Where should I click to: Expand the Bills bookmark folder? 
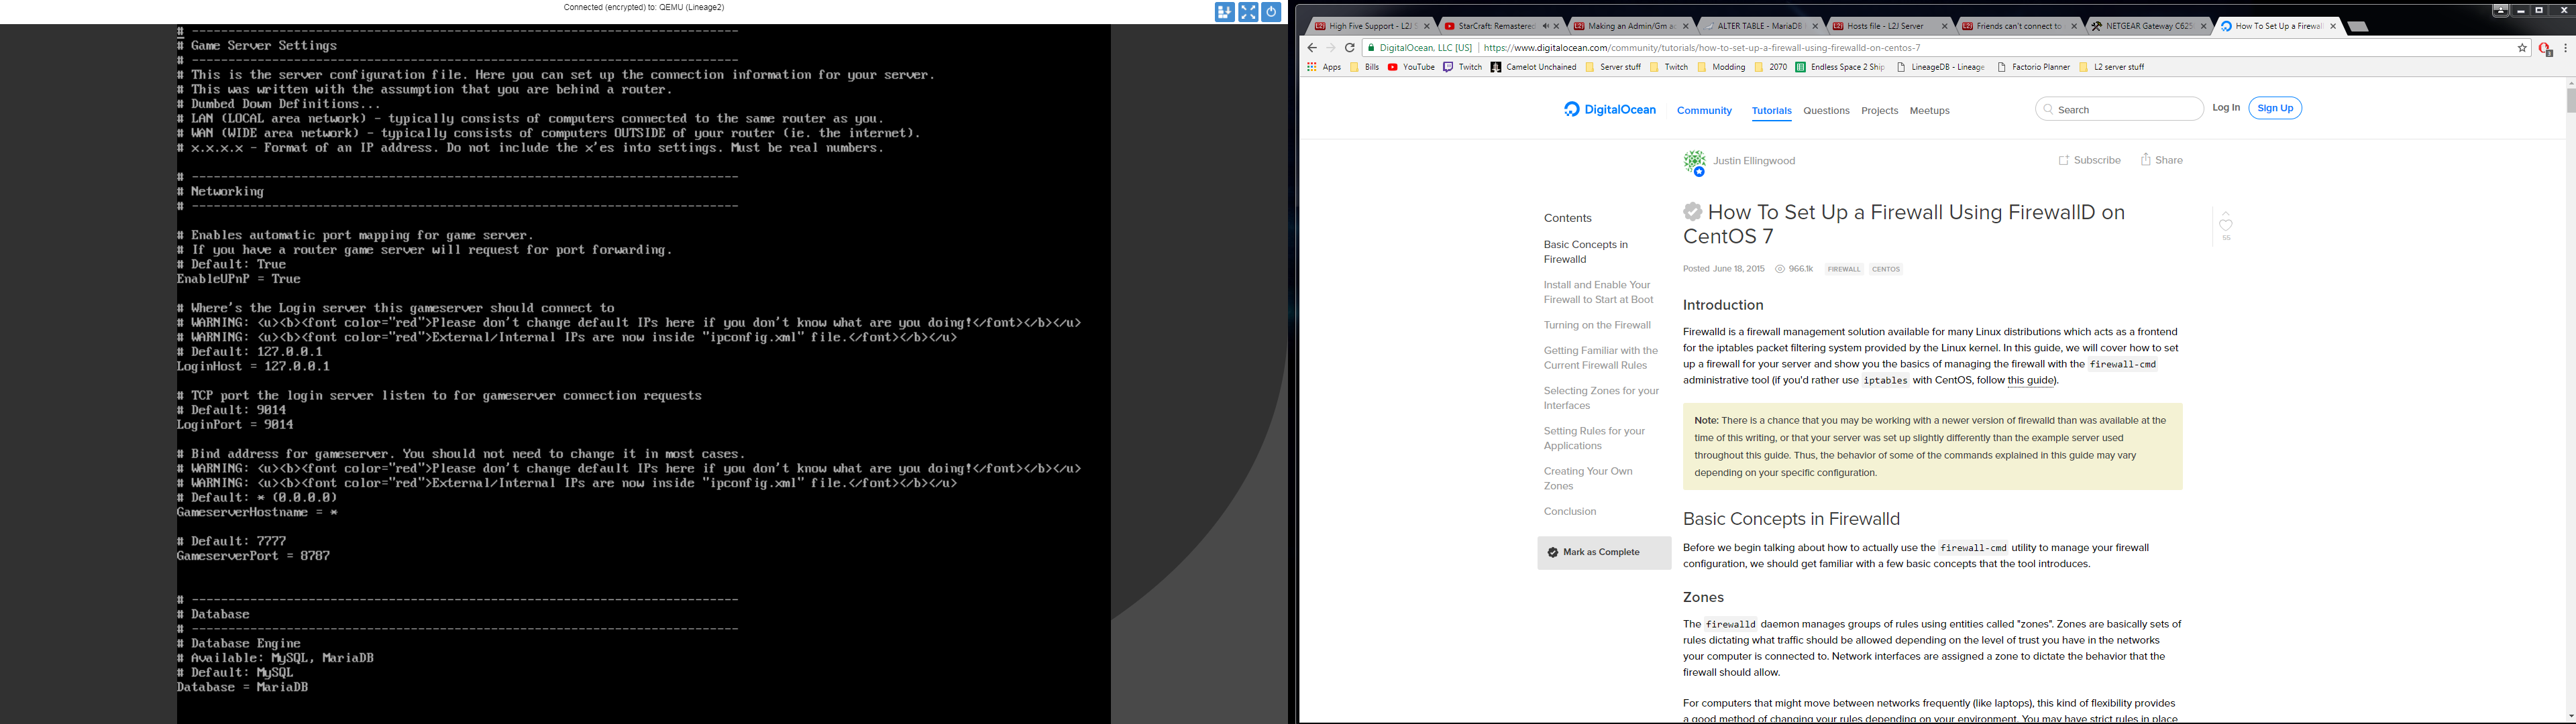coord(1365,67)
